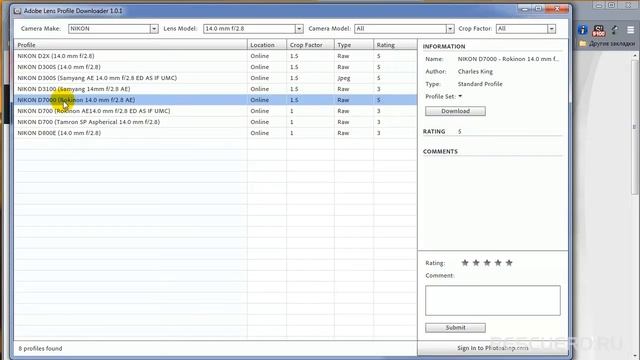Select the NIKON D800E (14.0 mm f/2.8) profile
The image size is (640, 360).
click(216, 133)
